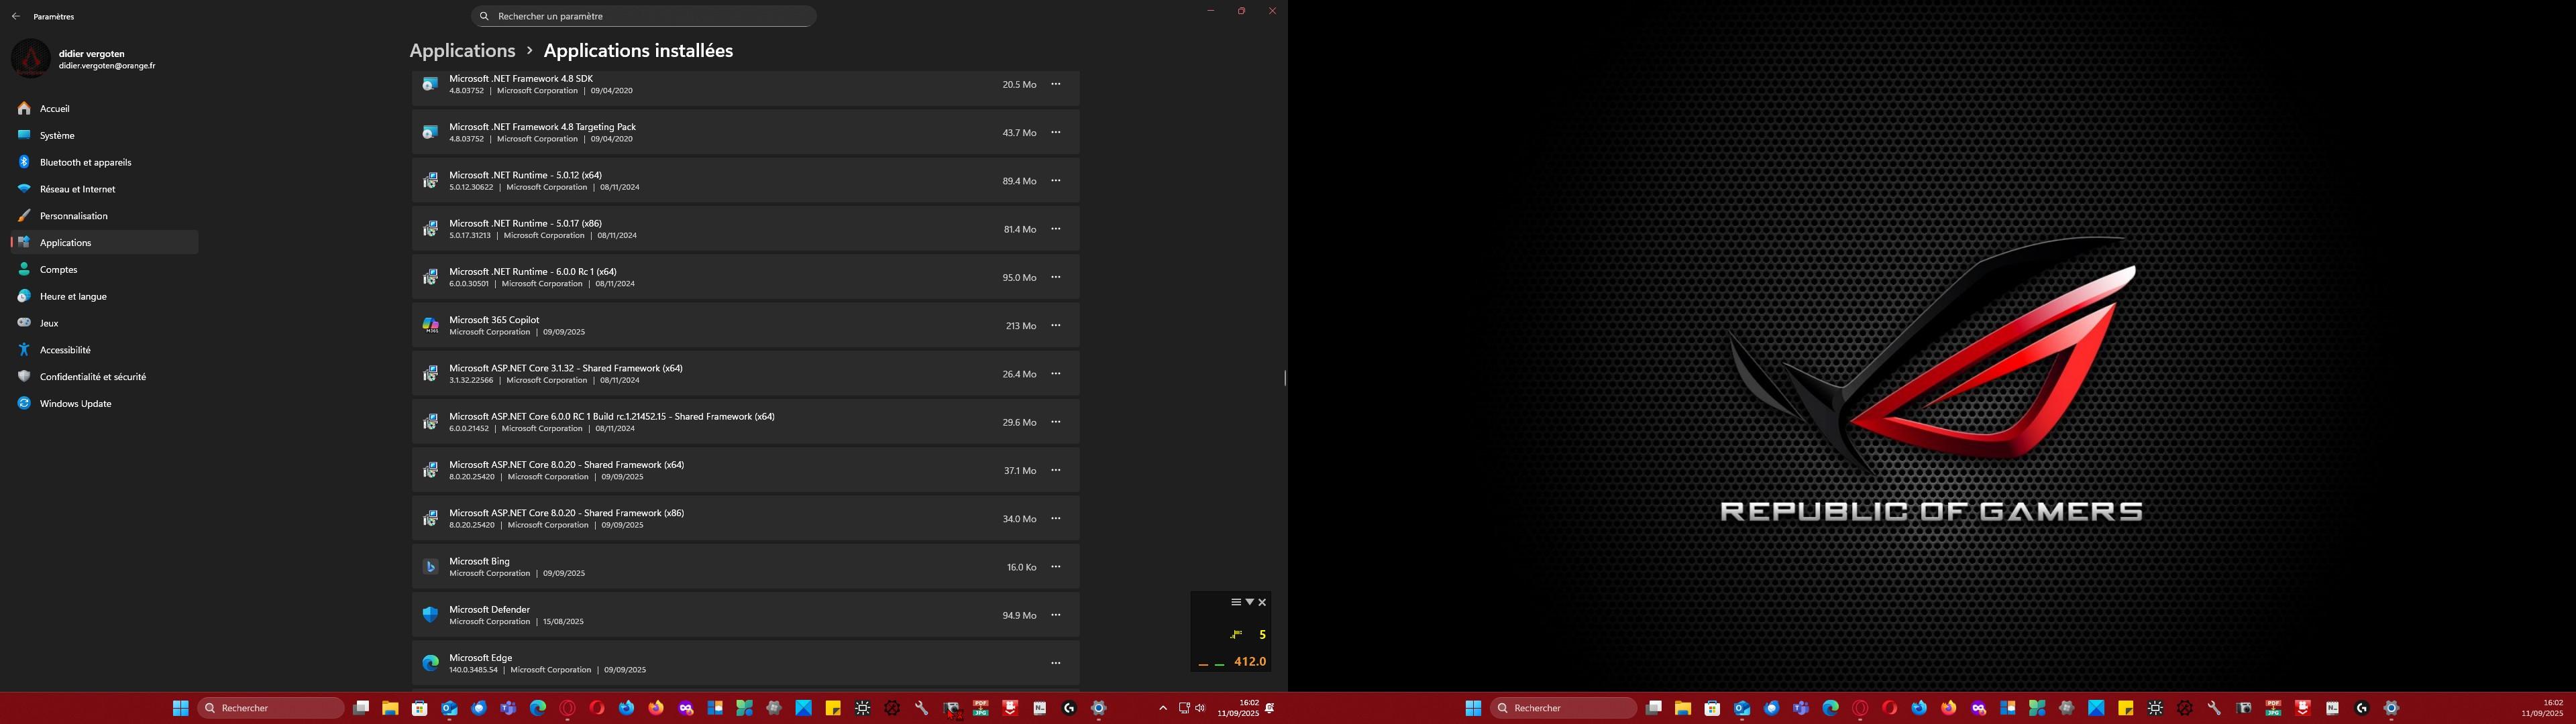Open options for ASP.NET Core 6.0.0 RC 1
The image size is (2576, 724).
[x=1055, y=422]
